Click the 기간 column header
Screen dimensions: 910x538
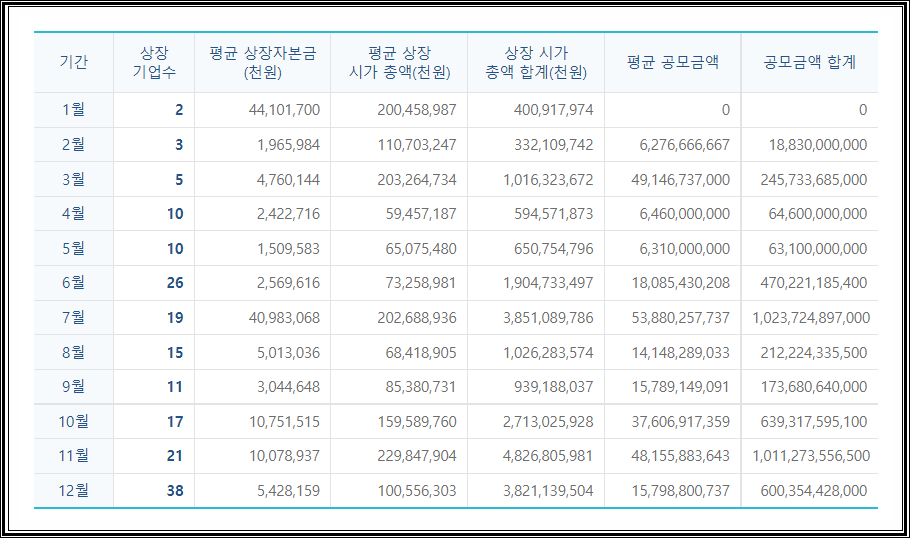click(x=74, y=62)
